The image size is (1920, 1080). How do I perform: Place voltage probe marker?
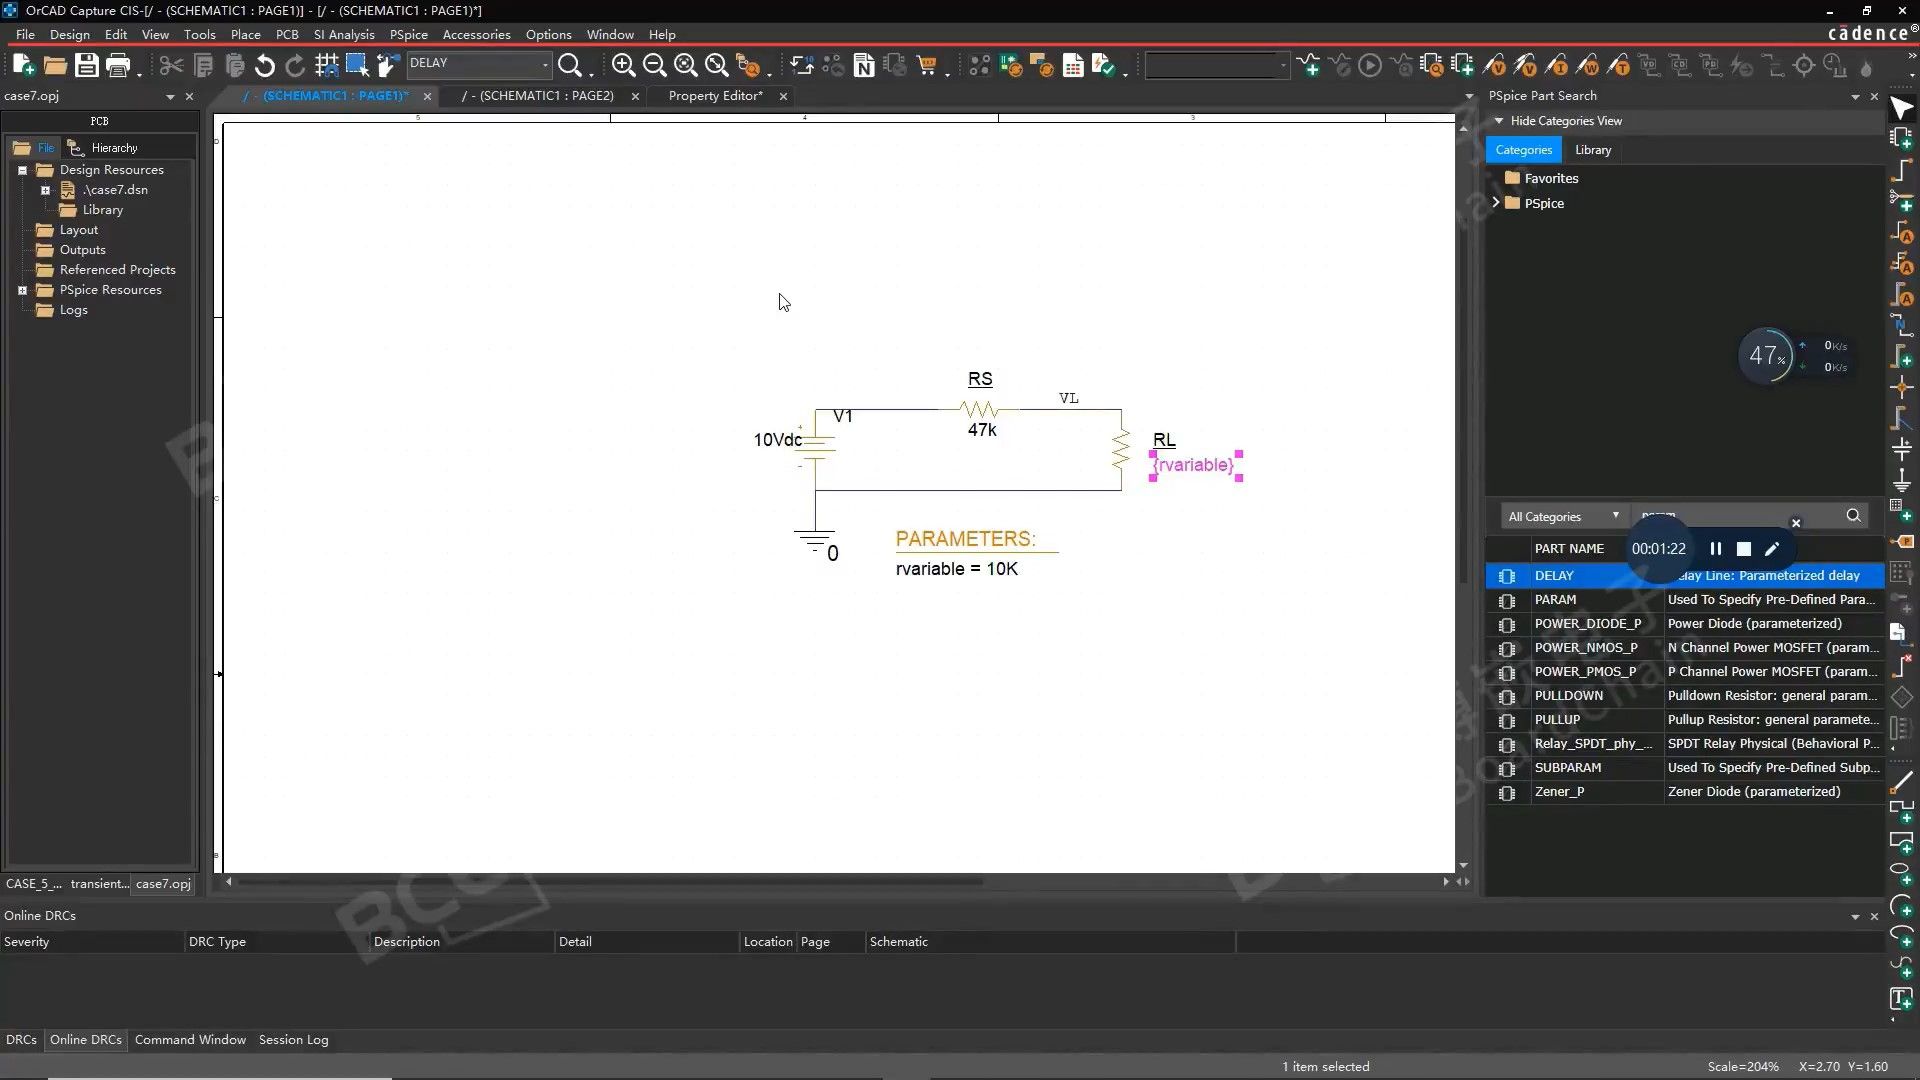click(x=1494, y=66)
